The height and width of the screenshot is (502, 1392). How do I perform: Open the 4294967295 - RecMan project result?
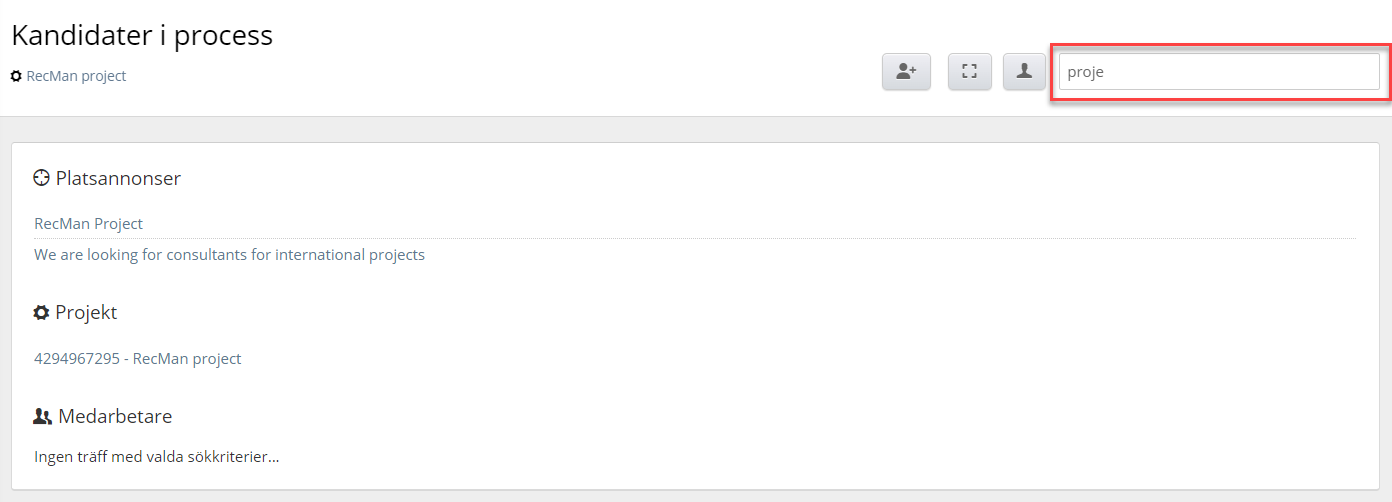coord(137,358)
